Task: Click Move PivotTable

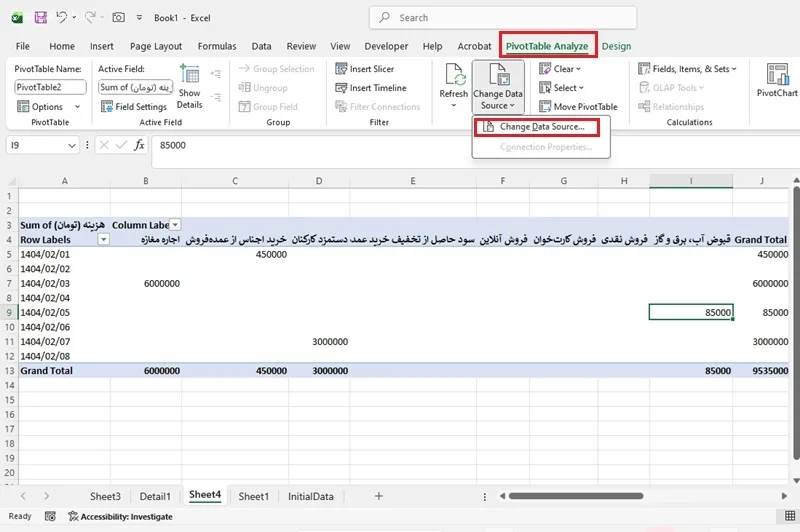Action: coord(578,107)
